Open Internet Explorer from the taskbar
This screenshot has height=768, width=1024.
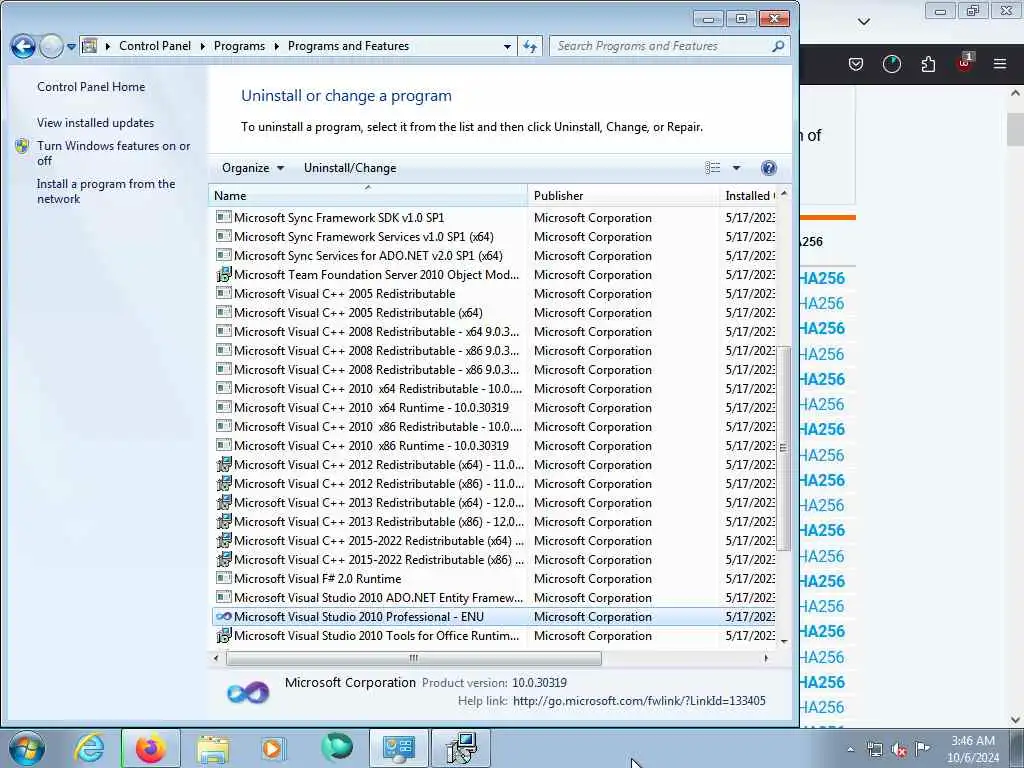pos(89,748)
